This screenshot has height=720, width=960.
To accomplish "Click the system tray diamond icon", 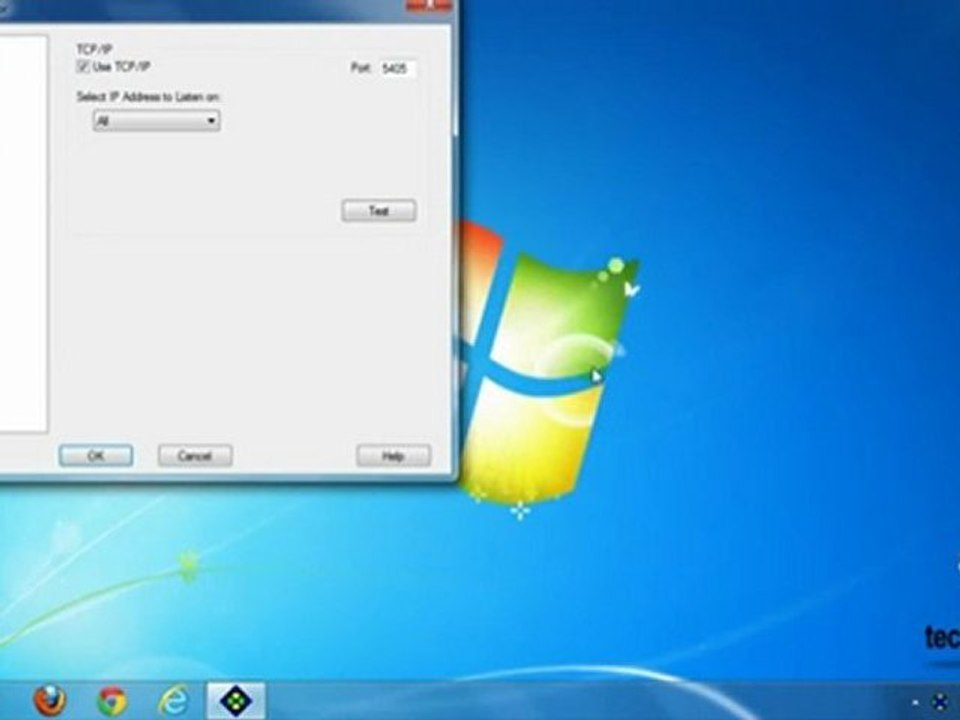I will click(x=940, y=702).
